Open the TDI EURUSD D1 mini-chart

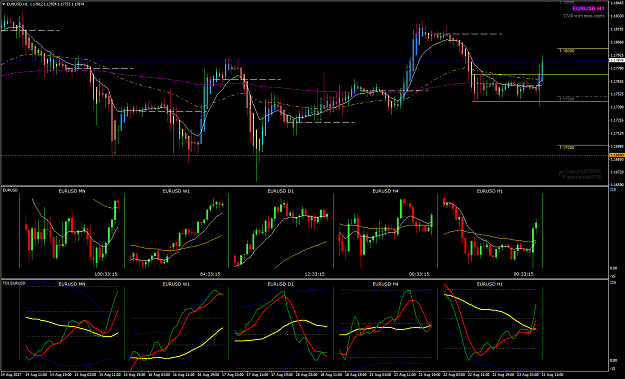pos(281,325)
